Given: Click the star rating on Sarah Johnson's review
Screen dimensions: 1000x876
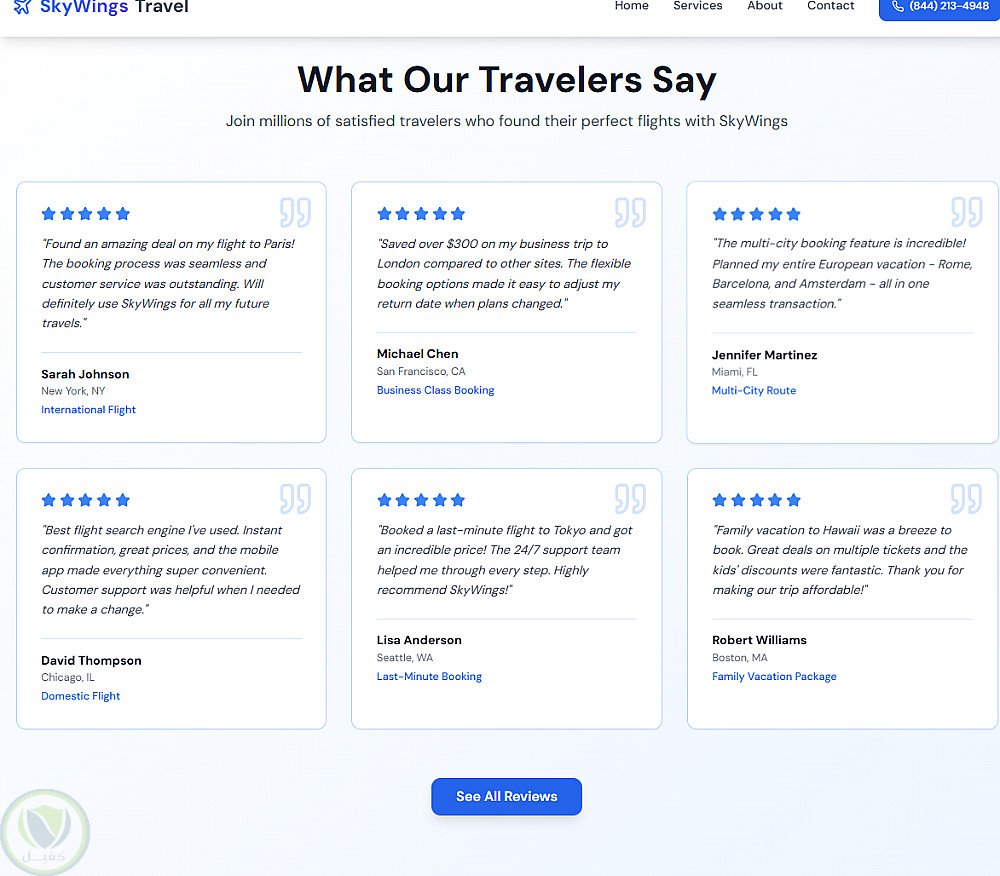Looking at the screenshot, I should tap(86, 214).
